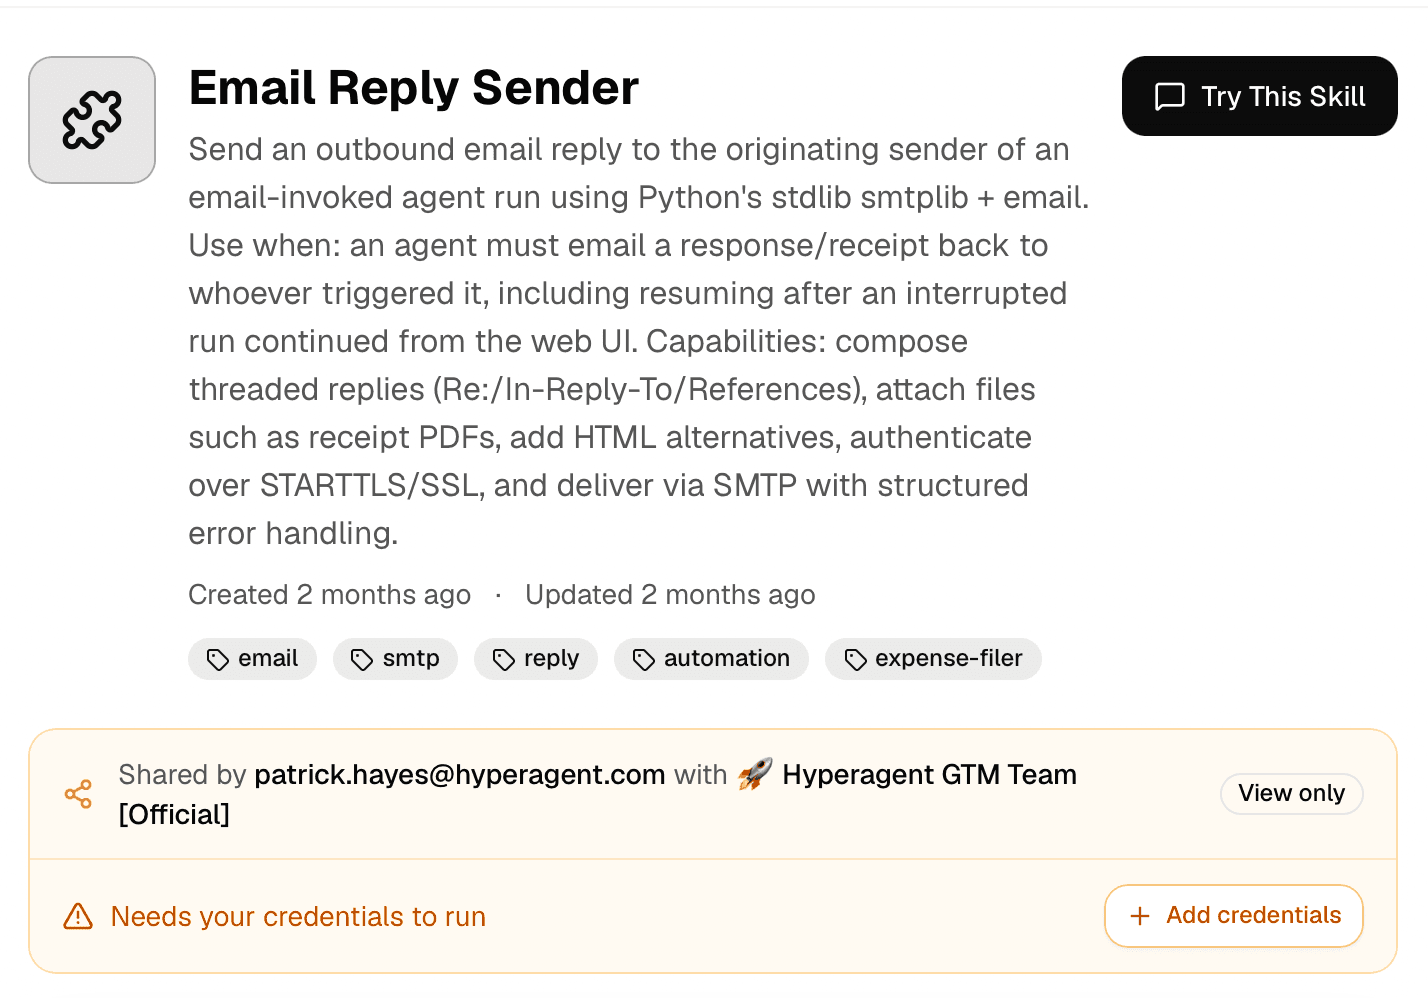Click the tag icon beside email
The width and height of the screenshot is (1428, 998).
(218, 659)
